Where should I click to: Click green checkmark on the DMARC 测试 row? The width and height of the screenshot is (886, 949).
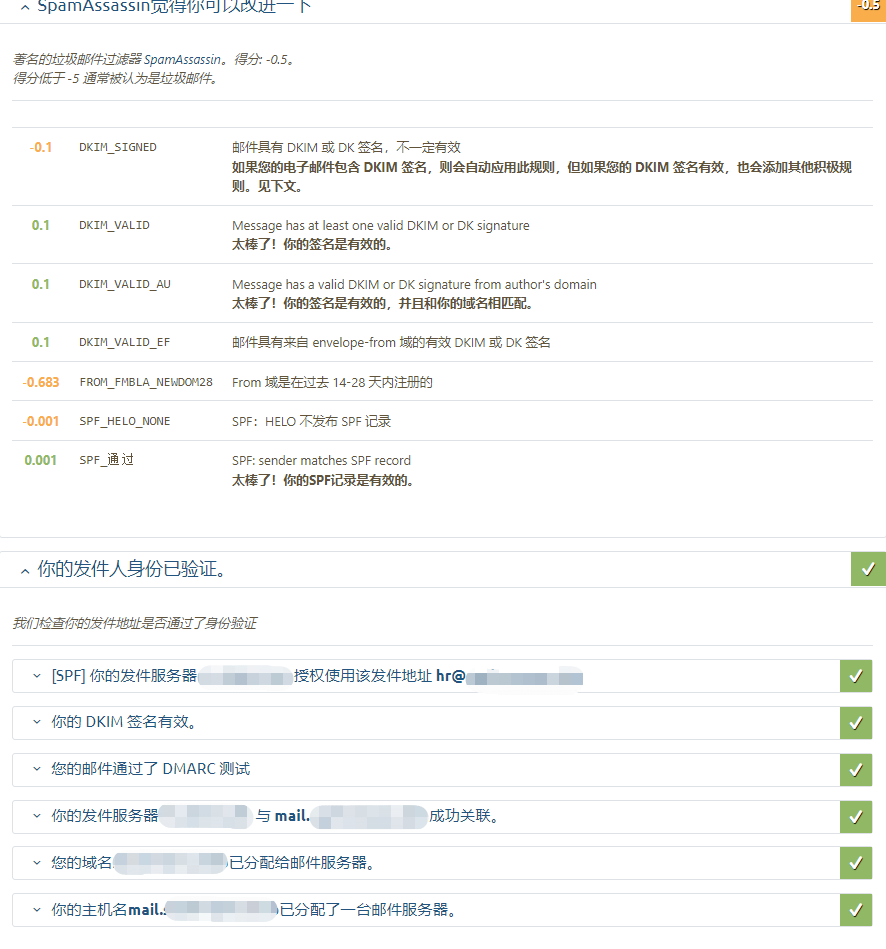856,770
